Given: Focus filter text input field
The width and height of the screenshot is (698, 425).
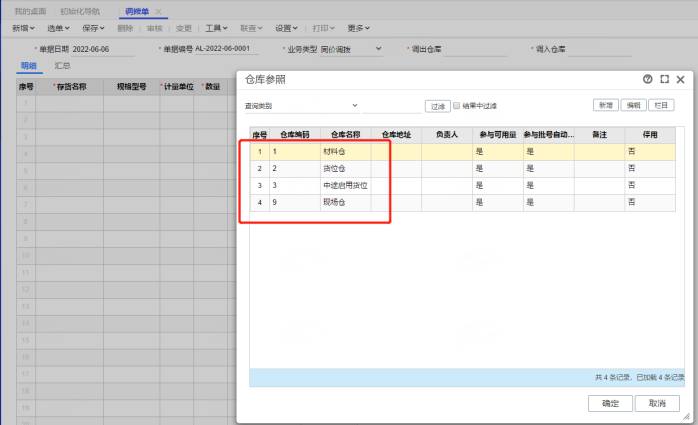Looking at the screenshot, I should click(x=392, y=106).
